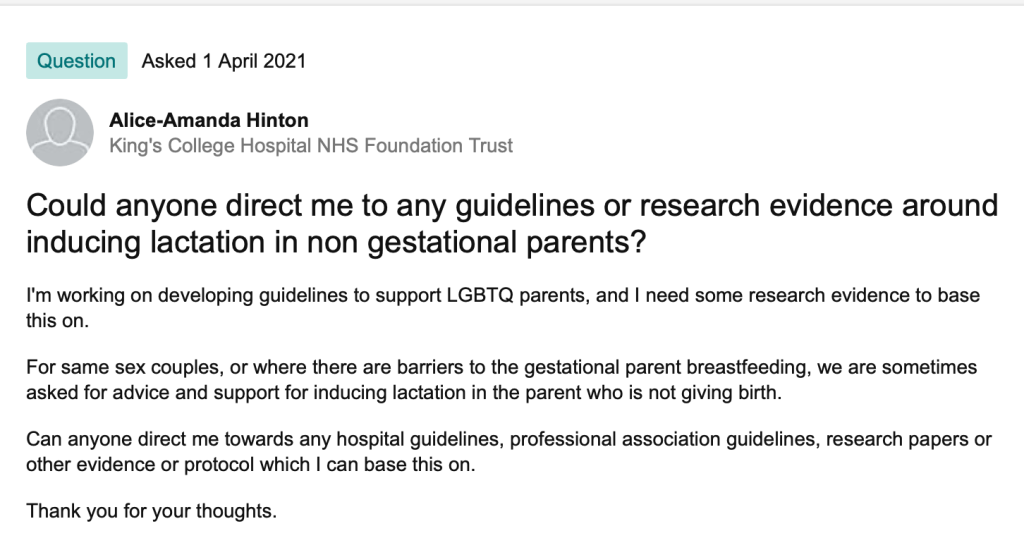Screen dimensions: 1024x550
Task: Click the line 'asked for advice and support'
Action: click(403, 391)
